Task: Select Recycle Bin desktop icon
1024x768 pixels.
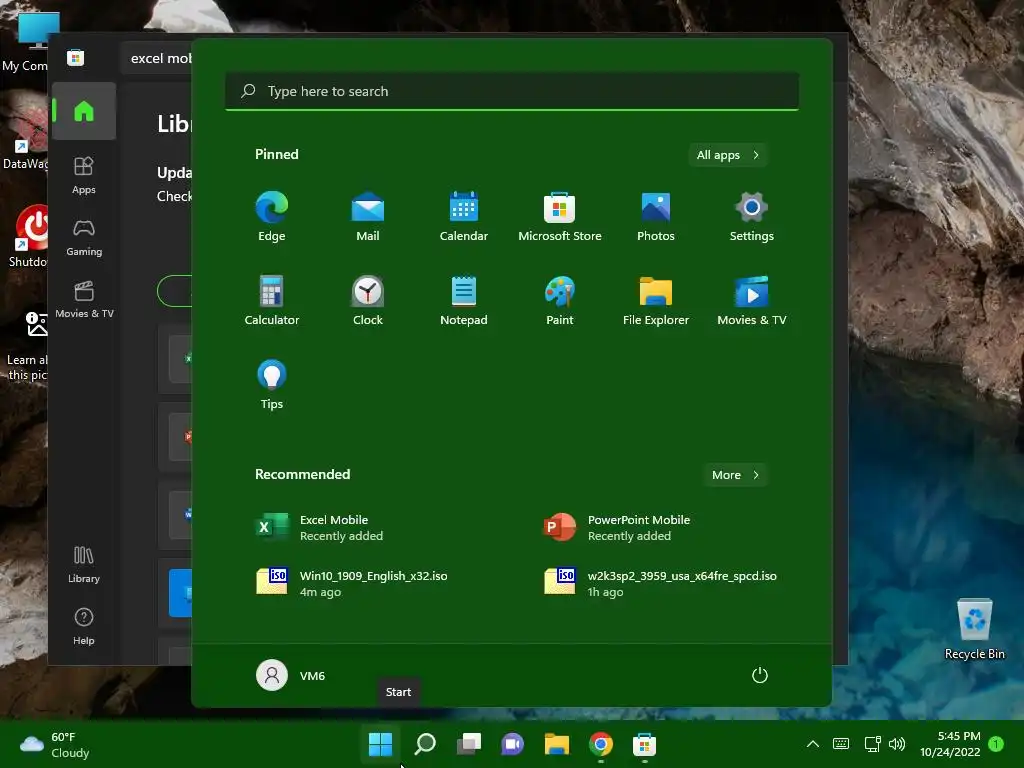Action: pyautogui.click(x=975, y=629)
